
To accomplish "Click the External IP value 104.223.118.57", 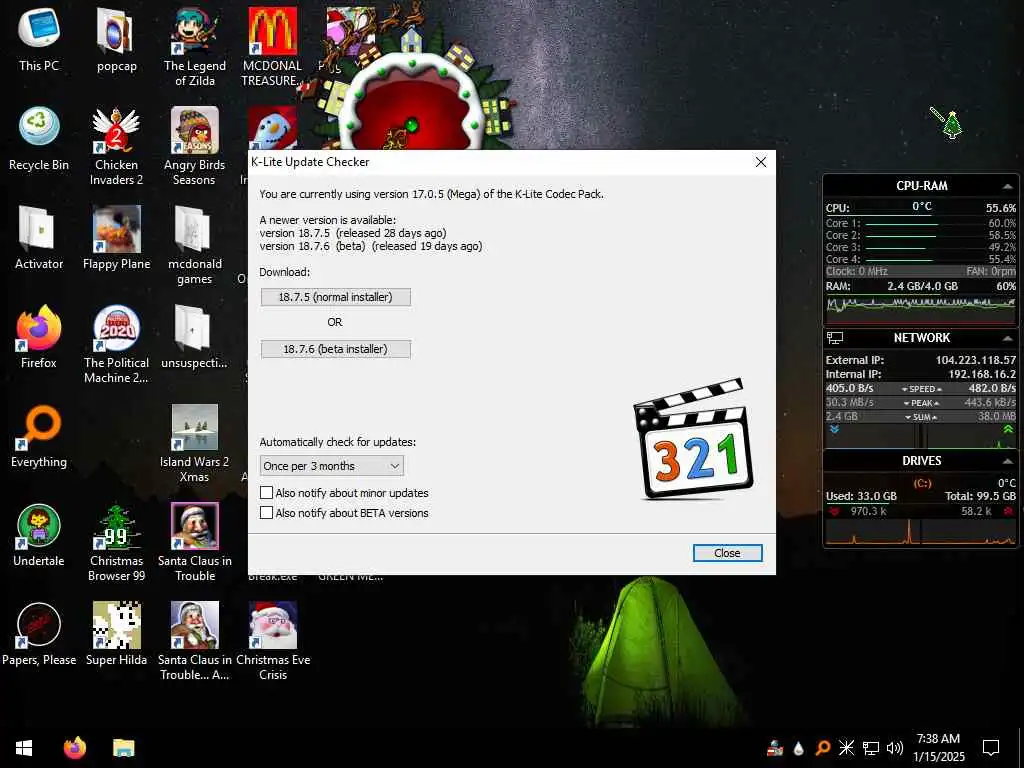I will coord(976,360).
